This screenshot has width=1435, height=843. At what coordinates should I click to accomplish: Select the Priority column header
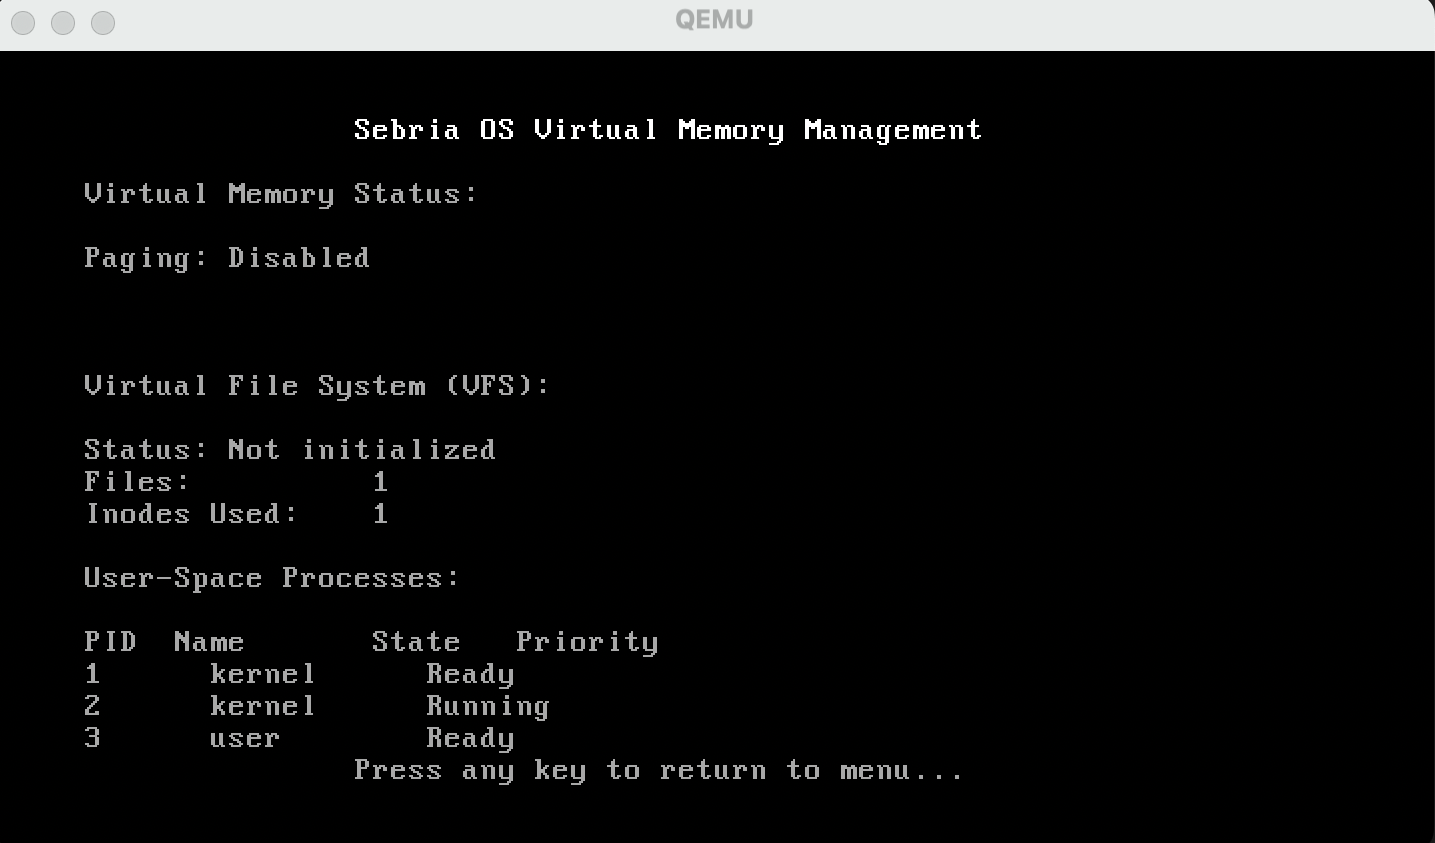588,641
